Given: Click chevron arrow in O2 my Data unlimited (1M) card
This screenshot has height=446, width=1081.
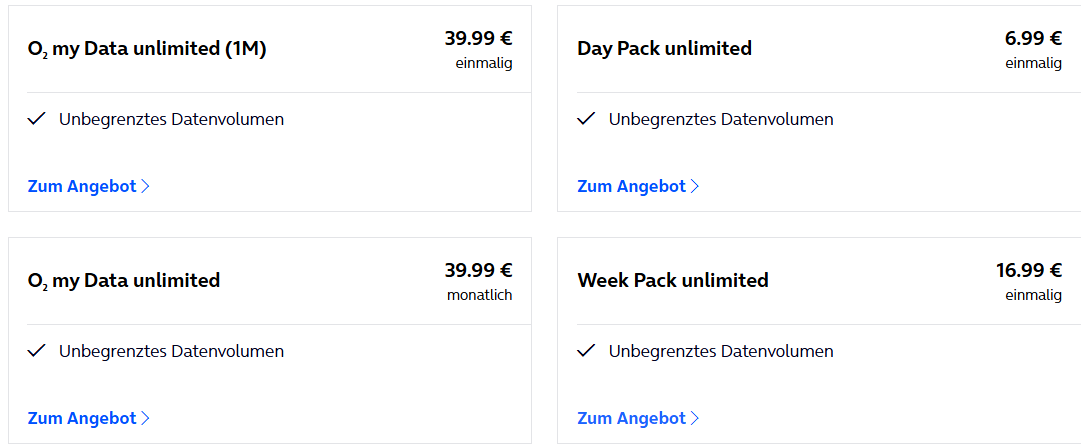Looking at the screenshot, I should [x=145, y=186].
